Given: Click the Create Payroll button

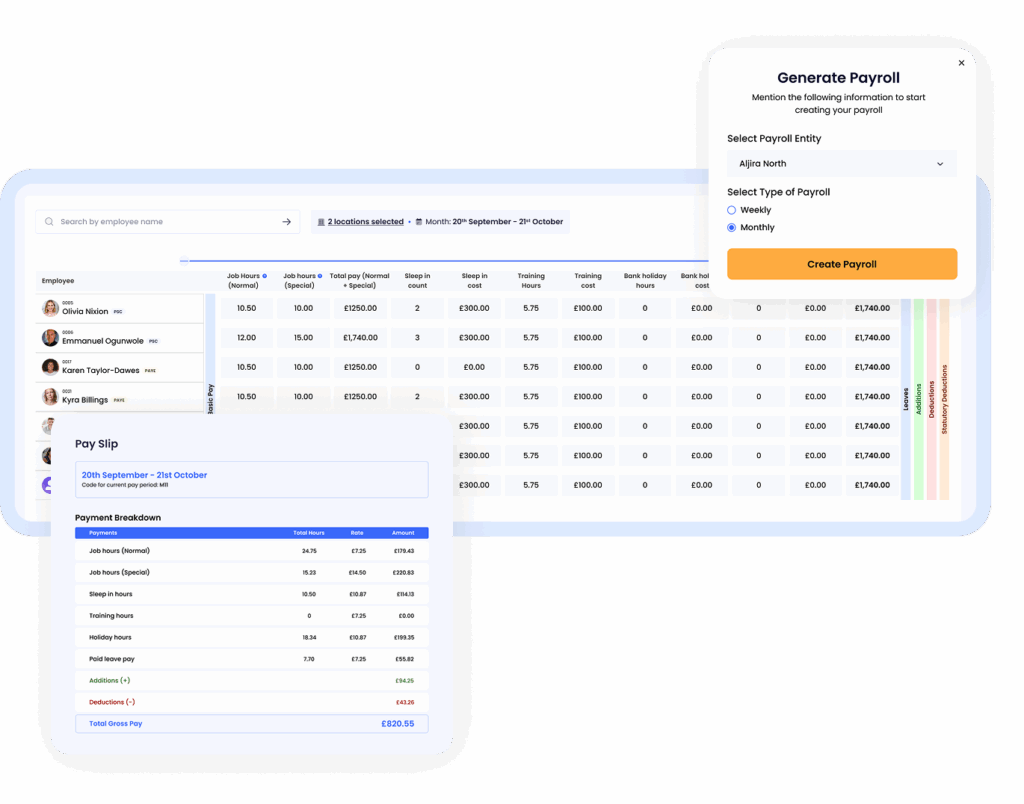Looking at the screenshot, I should pyautogui.click(x=841, y=264).
